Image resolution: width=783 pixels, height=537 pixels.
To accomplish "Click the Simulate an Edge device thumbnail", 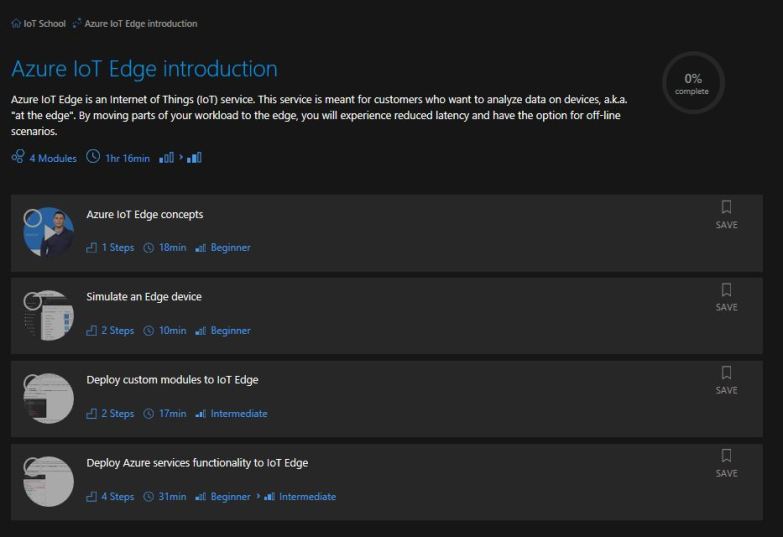I will coord(49,315).
